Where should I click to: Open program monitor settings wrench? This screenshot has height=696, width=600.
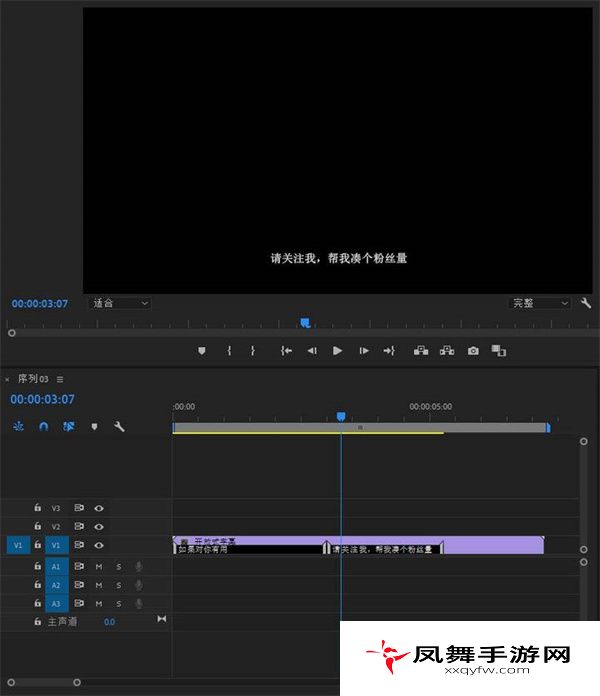[x=586, y=303]
